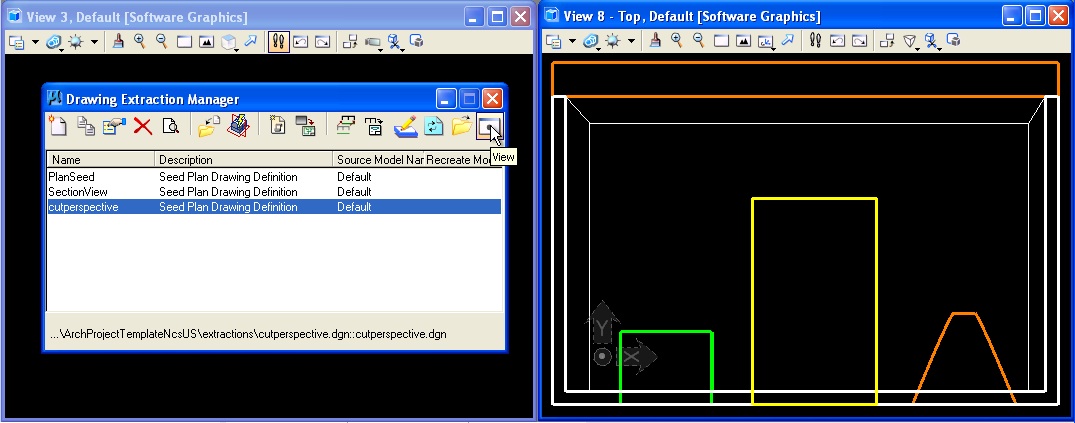Close the Drawing Extraction Manager window
Image resolution: width=1075 pixels, height=423 pixels.
pyautogui.click(x=492, y=99)
